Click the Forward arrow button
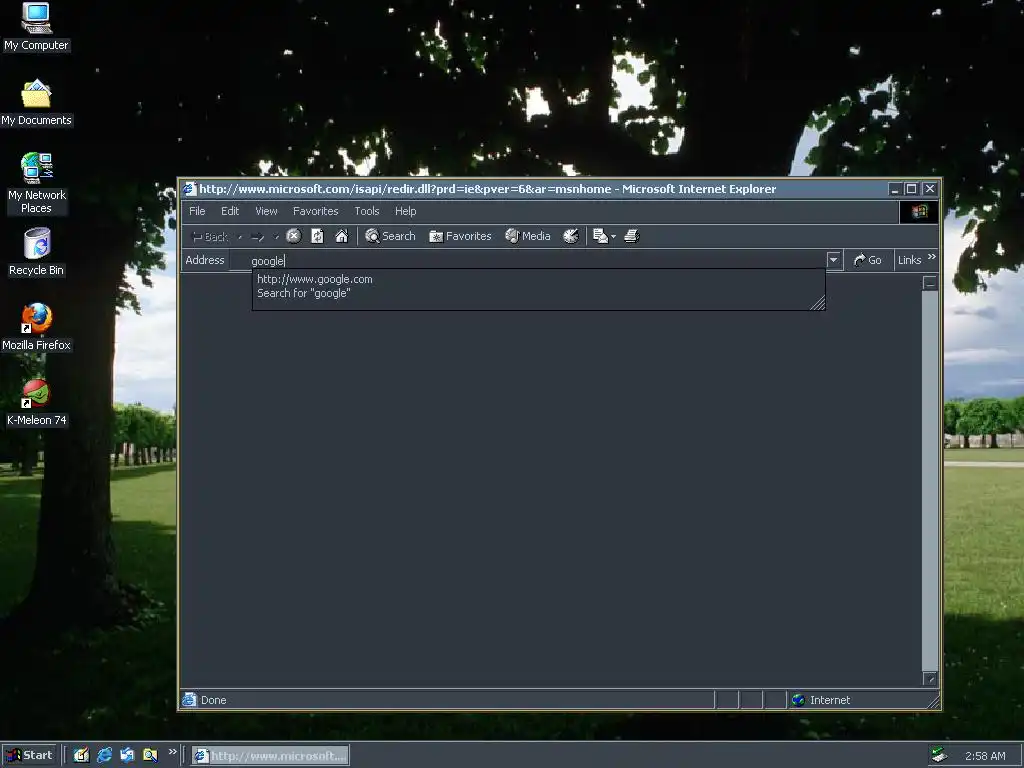This screenshot has height=768, width=1024. tap(257, 237)
